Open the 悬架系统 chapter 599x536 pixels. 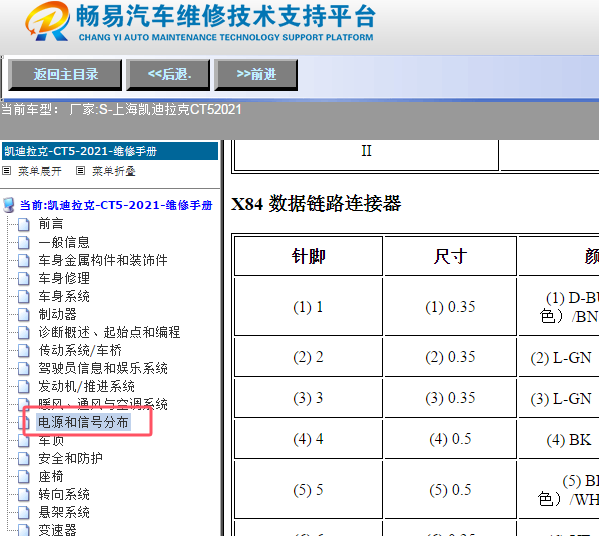click(x=64, y=512)
